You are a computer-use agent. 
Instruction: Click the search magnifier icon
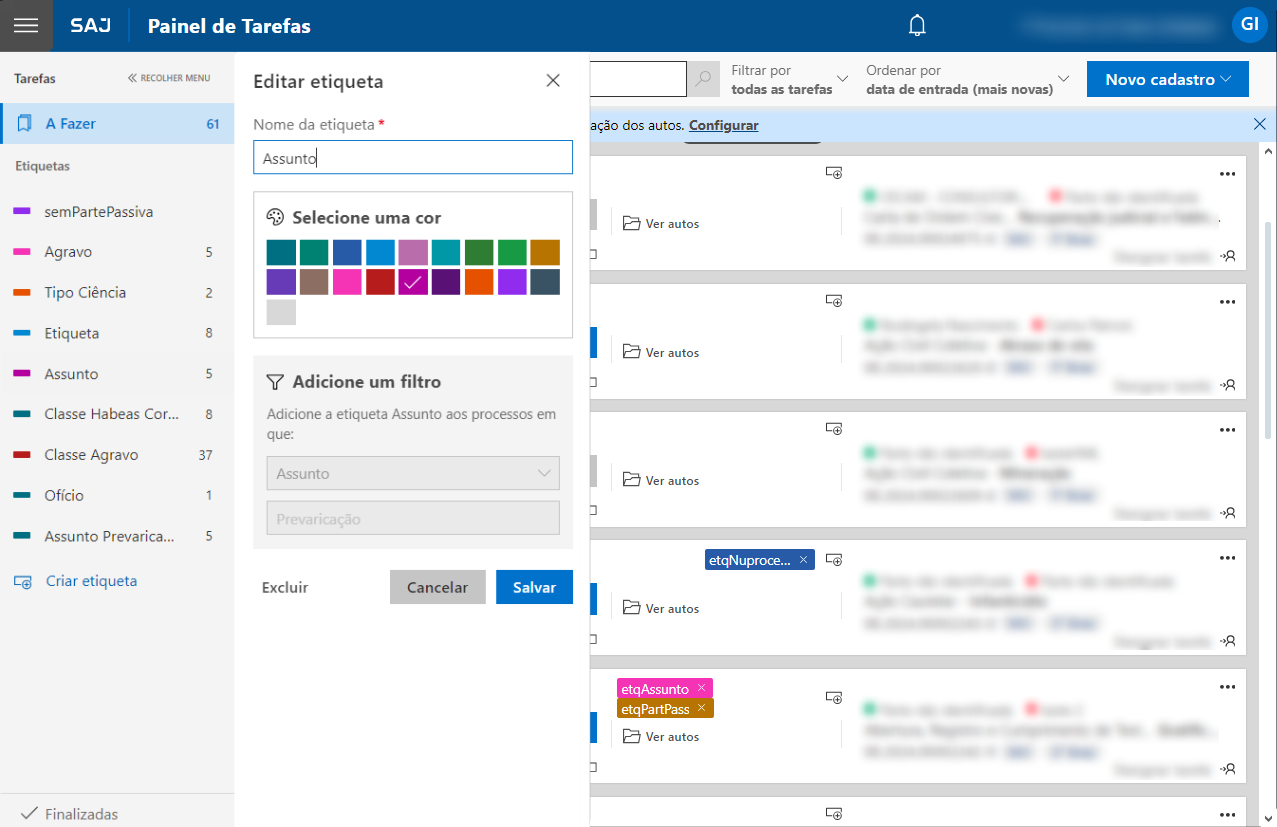(704, 79)
